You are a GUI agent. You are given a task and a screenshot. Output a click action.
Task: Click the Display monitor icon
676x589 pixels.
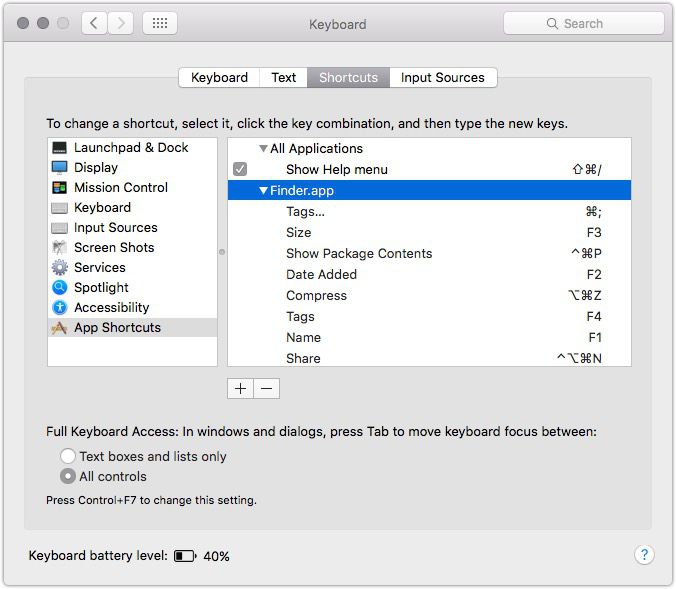[59, 168]
